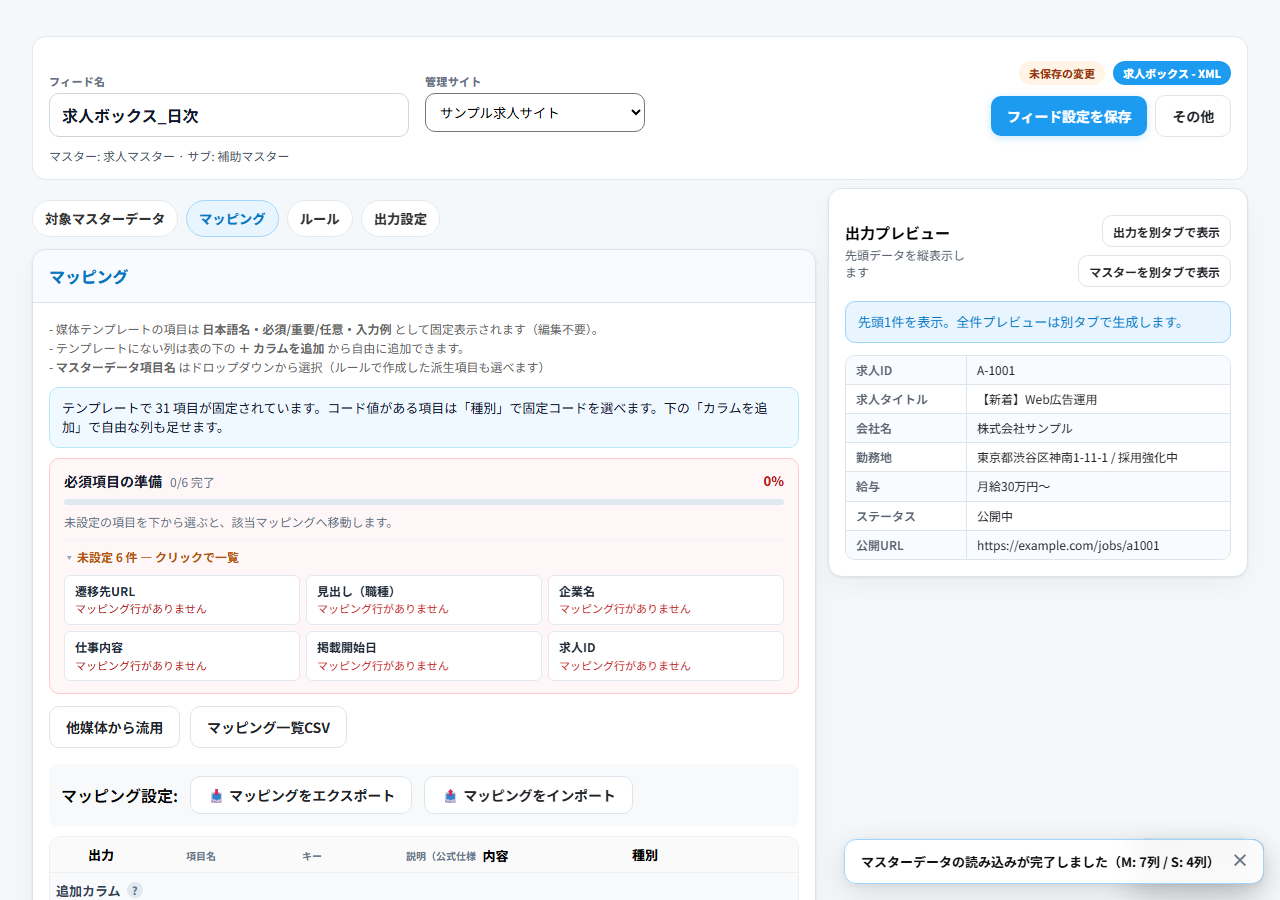Click the 先頭1件を表示 info banner
The width and height of the screenshot is (1280, 900).
click(1038, 322)
